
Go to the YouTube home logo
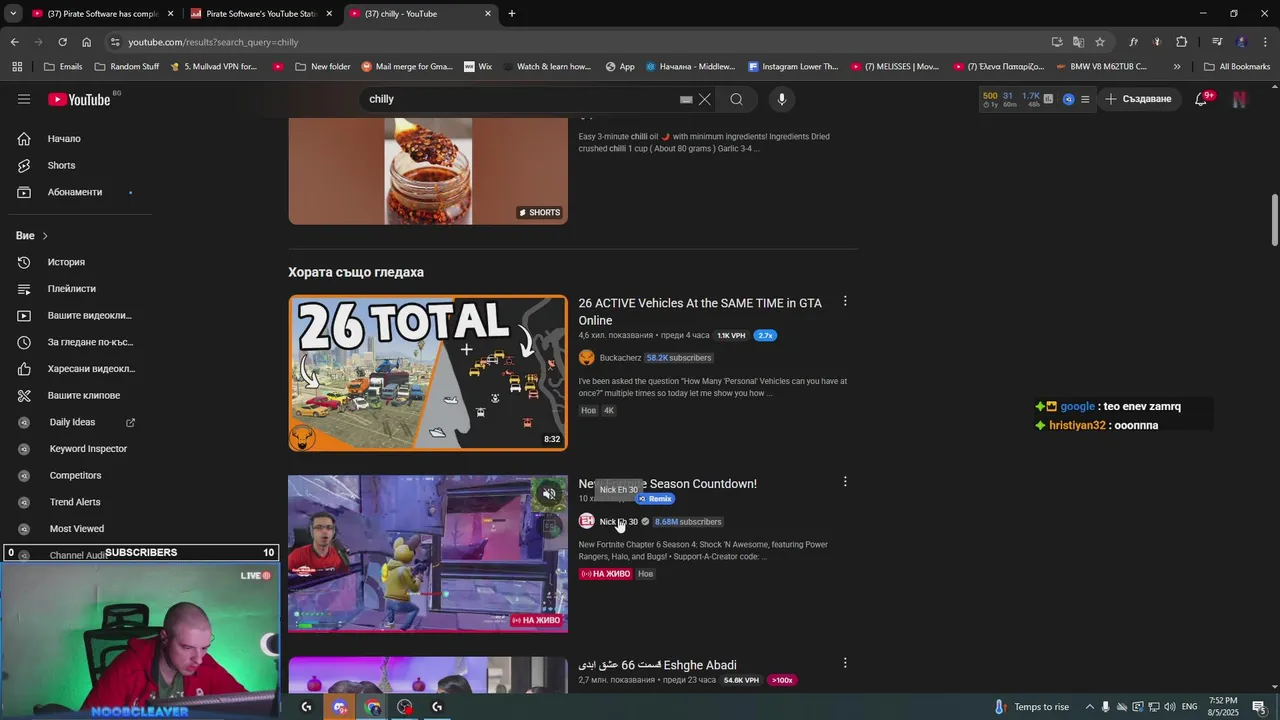pyautogui.click(x=79, y=99)
